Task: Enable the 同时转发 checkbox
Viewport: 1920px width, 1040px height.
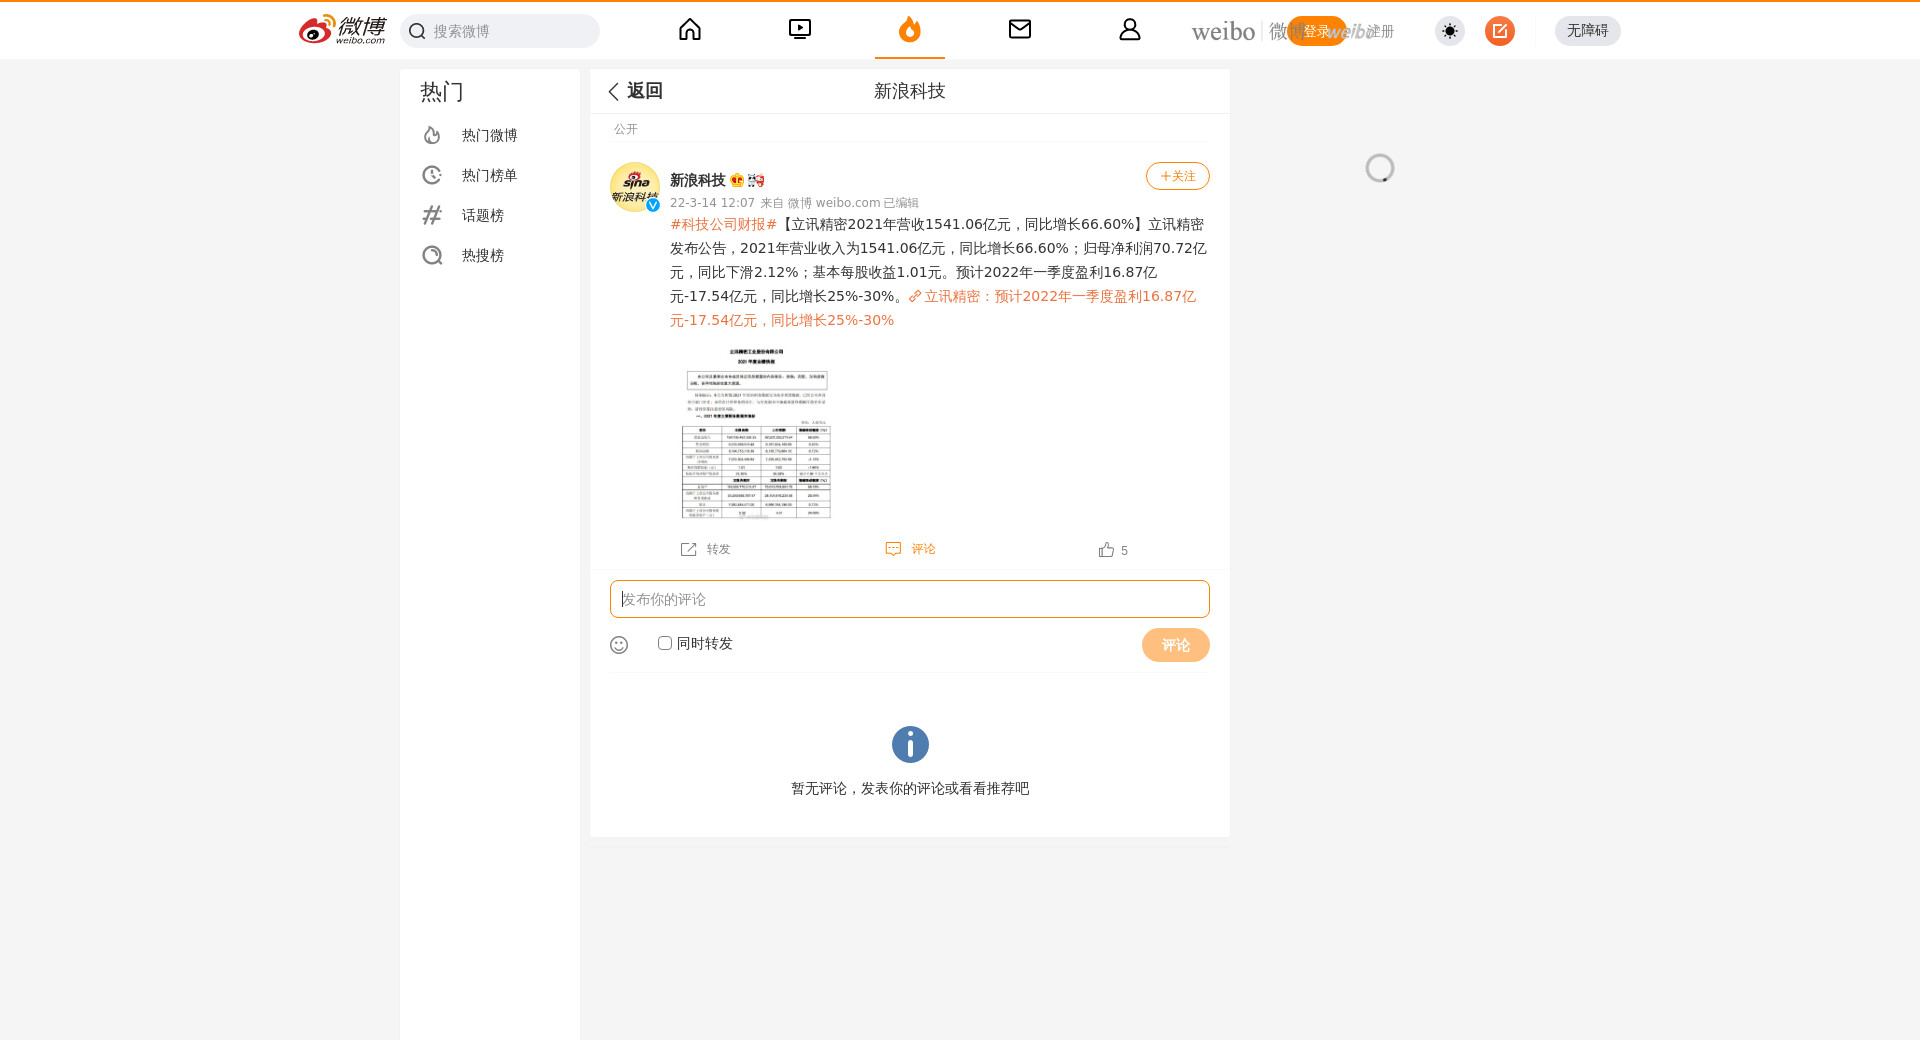Action: tap(665, 643)
